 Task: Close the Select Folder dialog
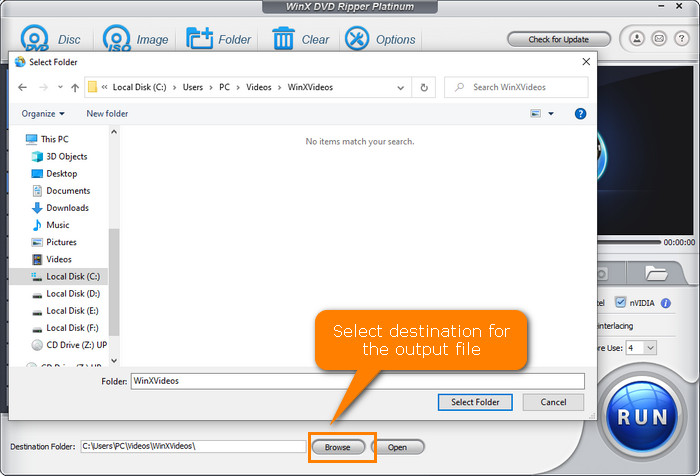586,62
